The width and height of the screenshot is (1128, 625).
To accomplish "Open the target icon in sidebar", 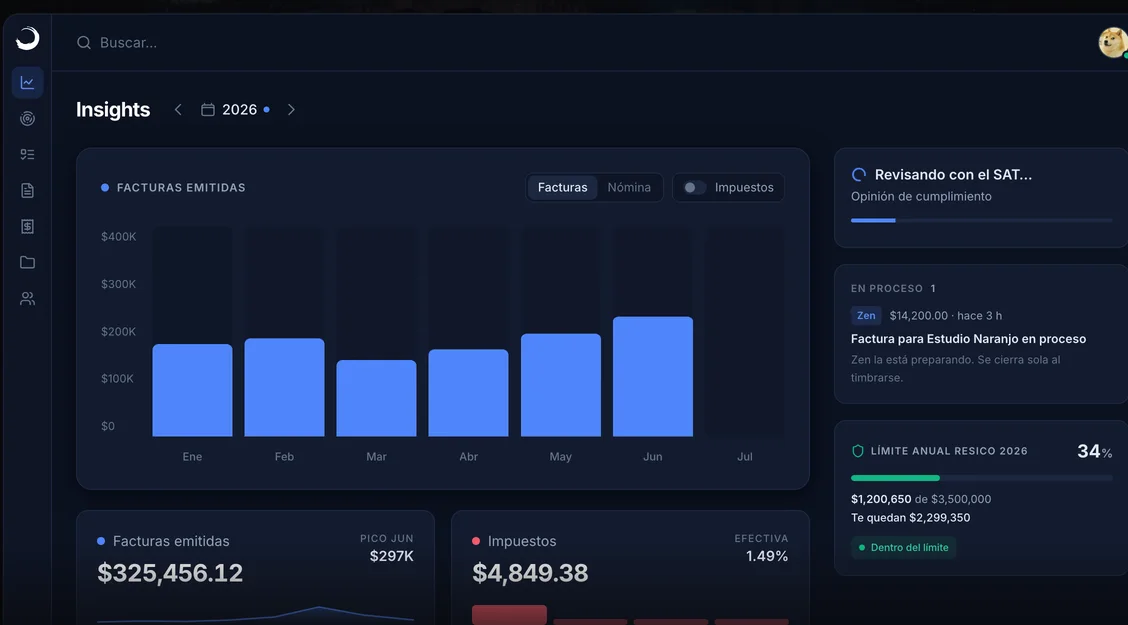I will point(27,119).
